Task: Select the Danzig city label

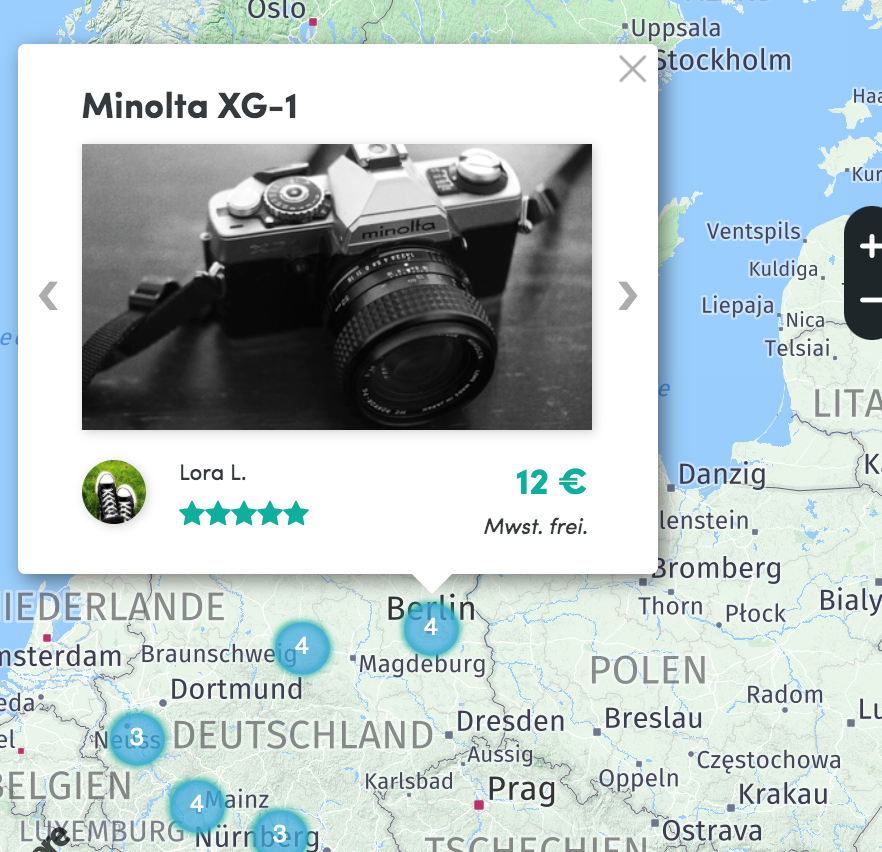Action: click(x=722, y=475)
